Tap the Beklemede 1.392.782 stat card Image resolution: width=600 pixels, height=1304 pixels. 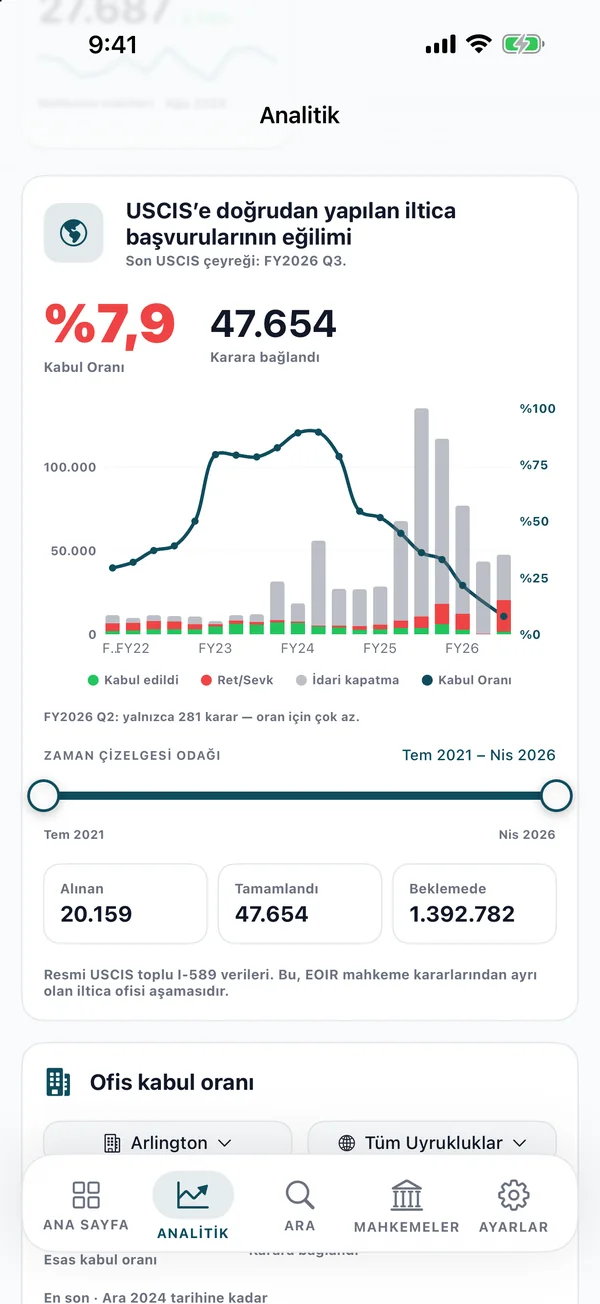(474, 904)
